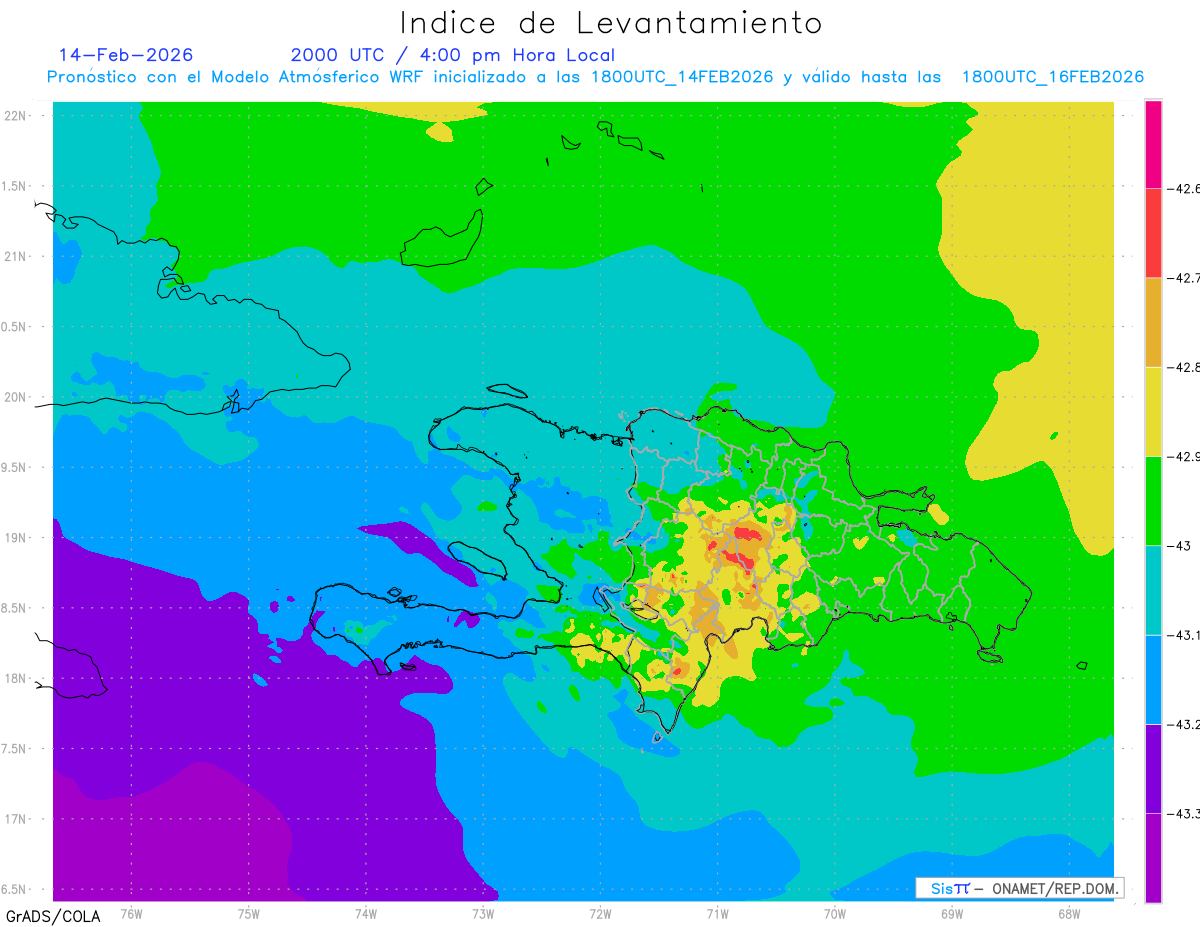Click the 70W longitude label
This screenshot has width=1200, height=927.
pyautogui.click(x=835, y=913)
